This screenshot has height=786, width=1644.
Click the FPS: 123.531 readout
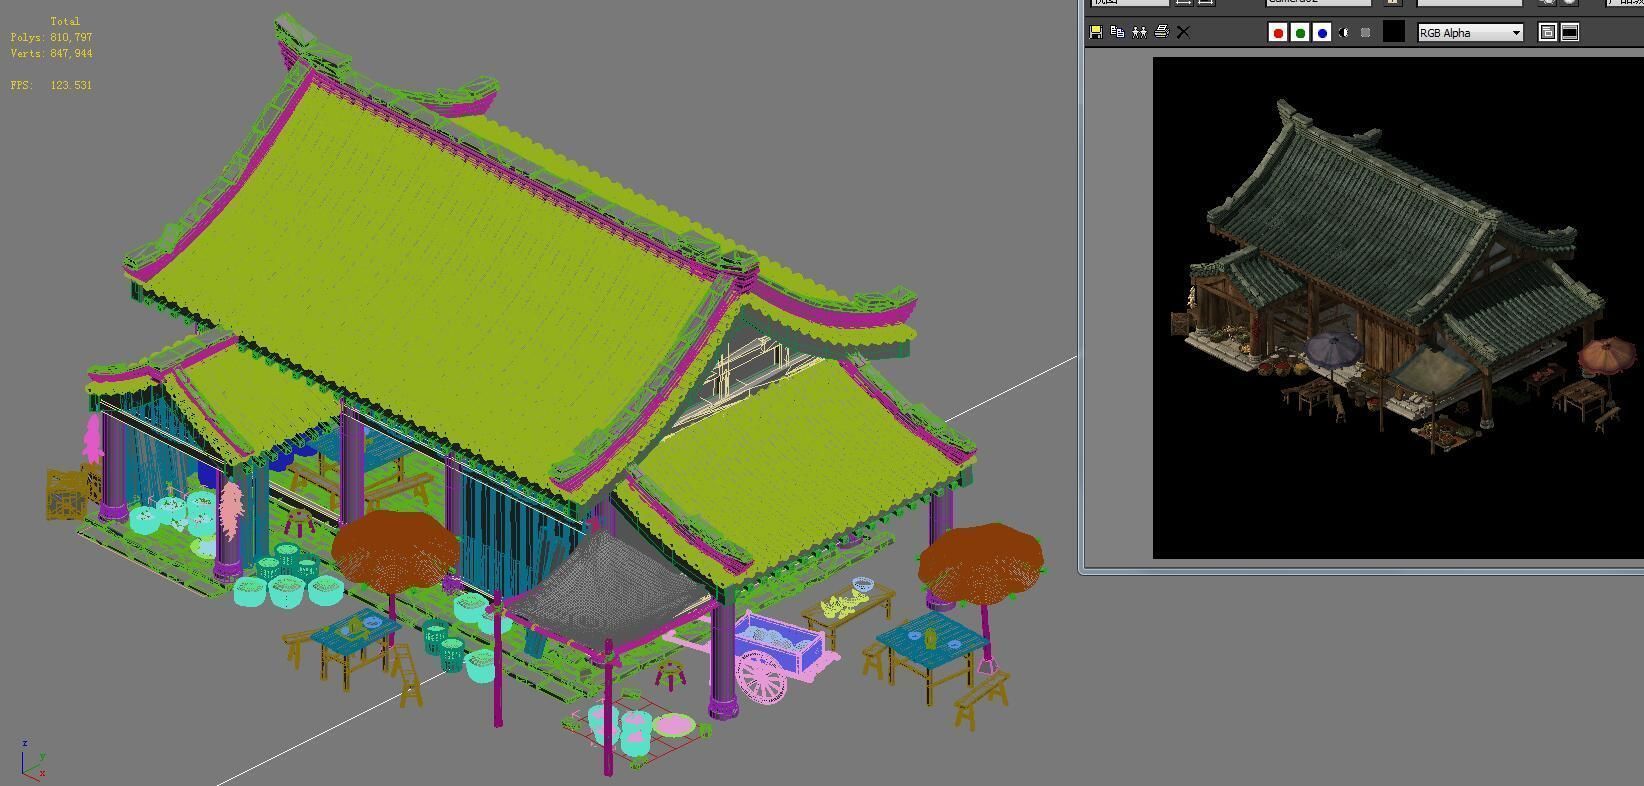51,85
